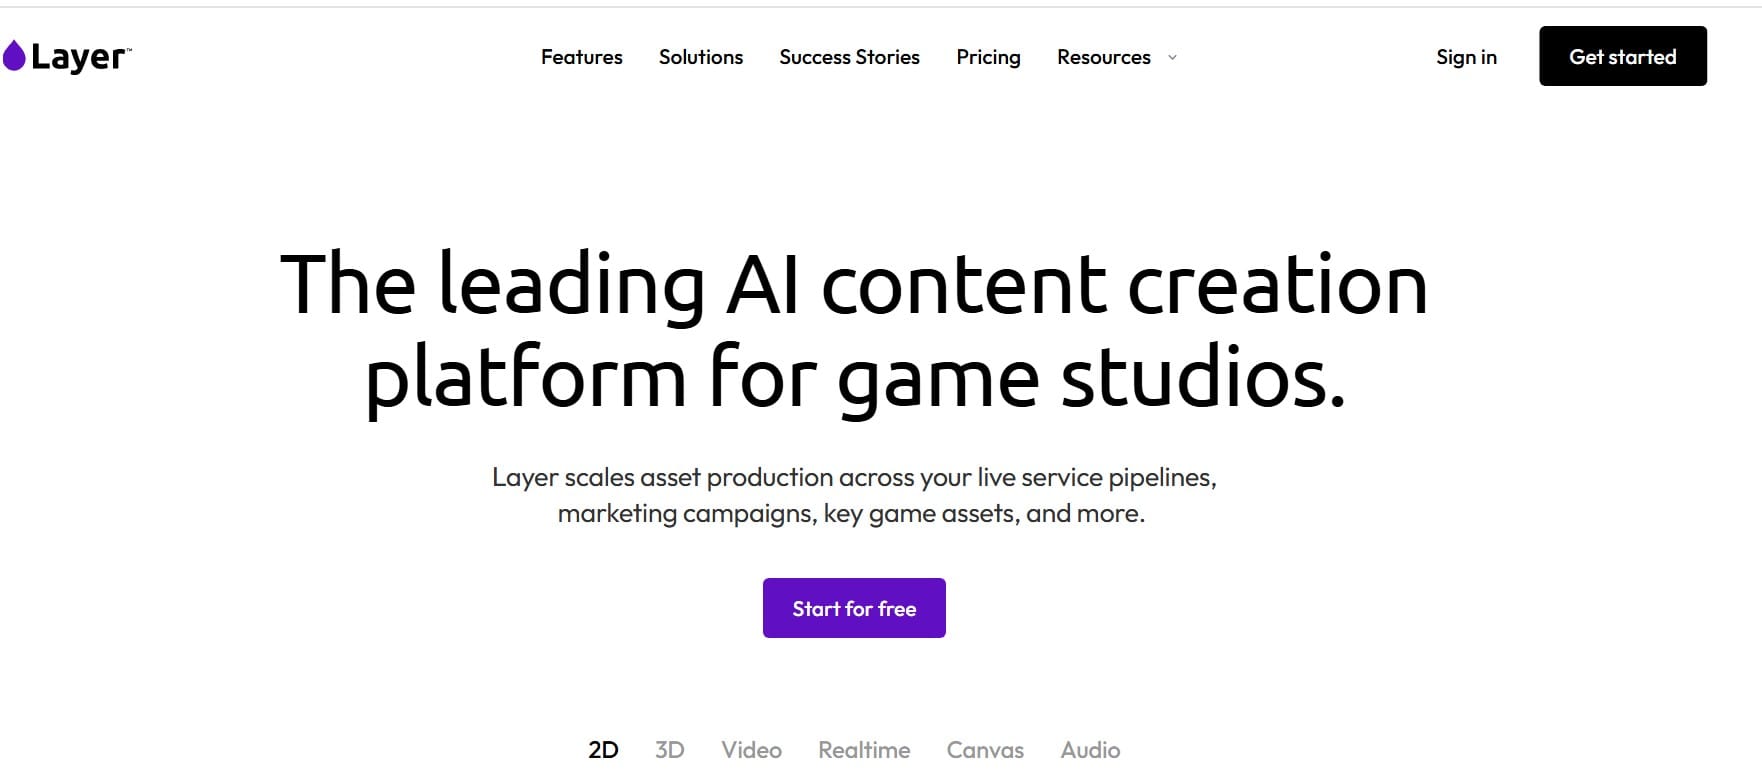Select the 3D tab

pos(670,748)
